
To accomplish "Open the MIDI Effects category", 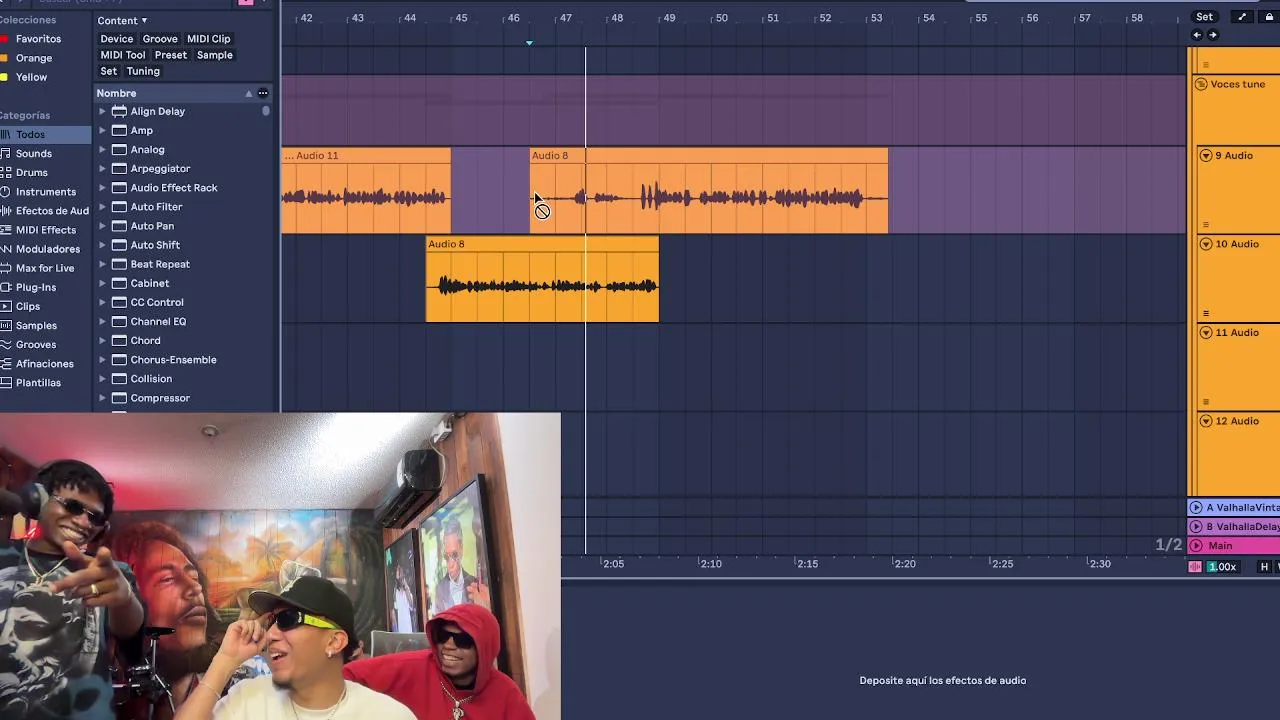I will (x=44, y=229).
